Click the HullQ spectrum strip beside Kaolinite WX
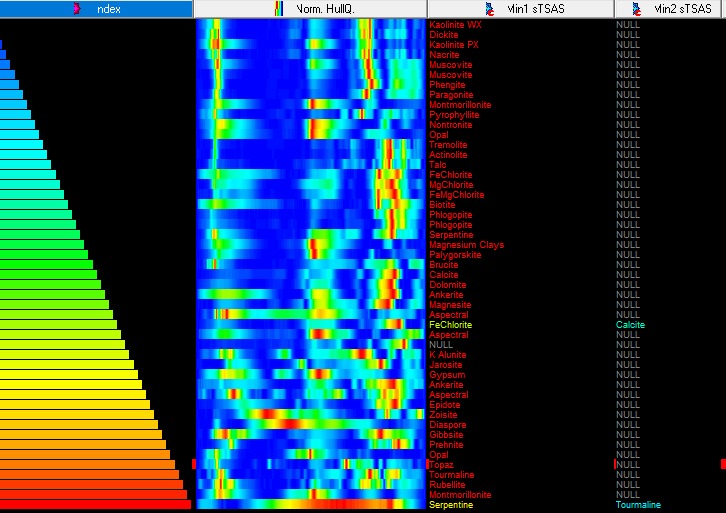 pos(310,25)
